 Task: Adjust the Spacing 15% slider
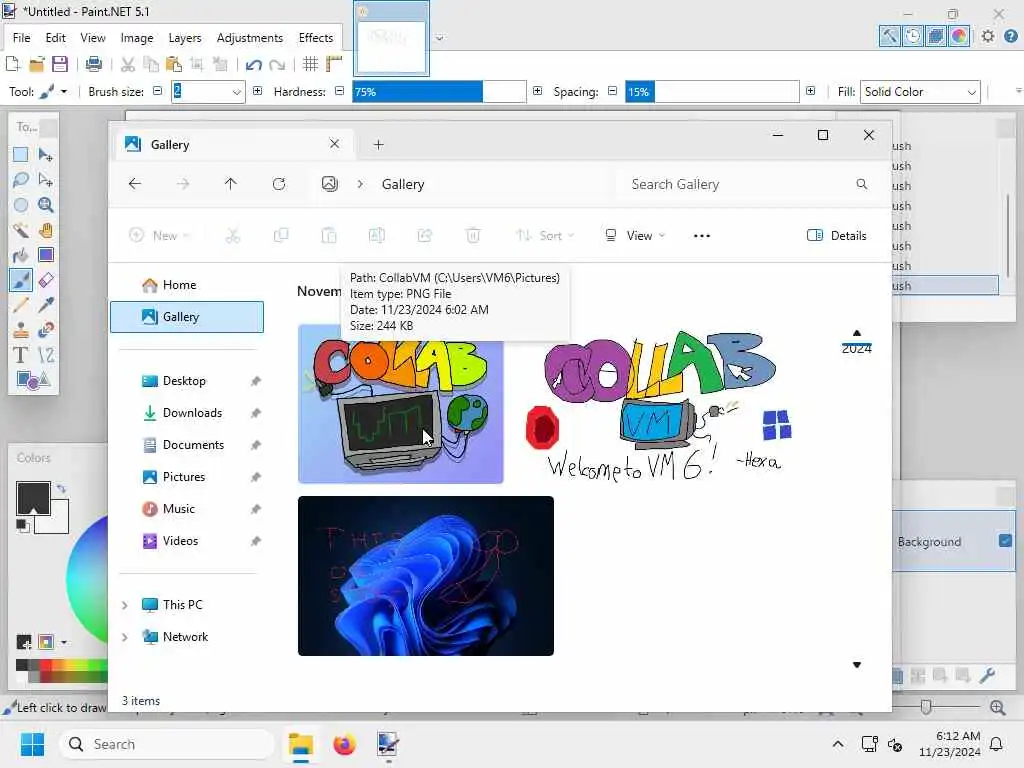tap(712, 92)
